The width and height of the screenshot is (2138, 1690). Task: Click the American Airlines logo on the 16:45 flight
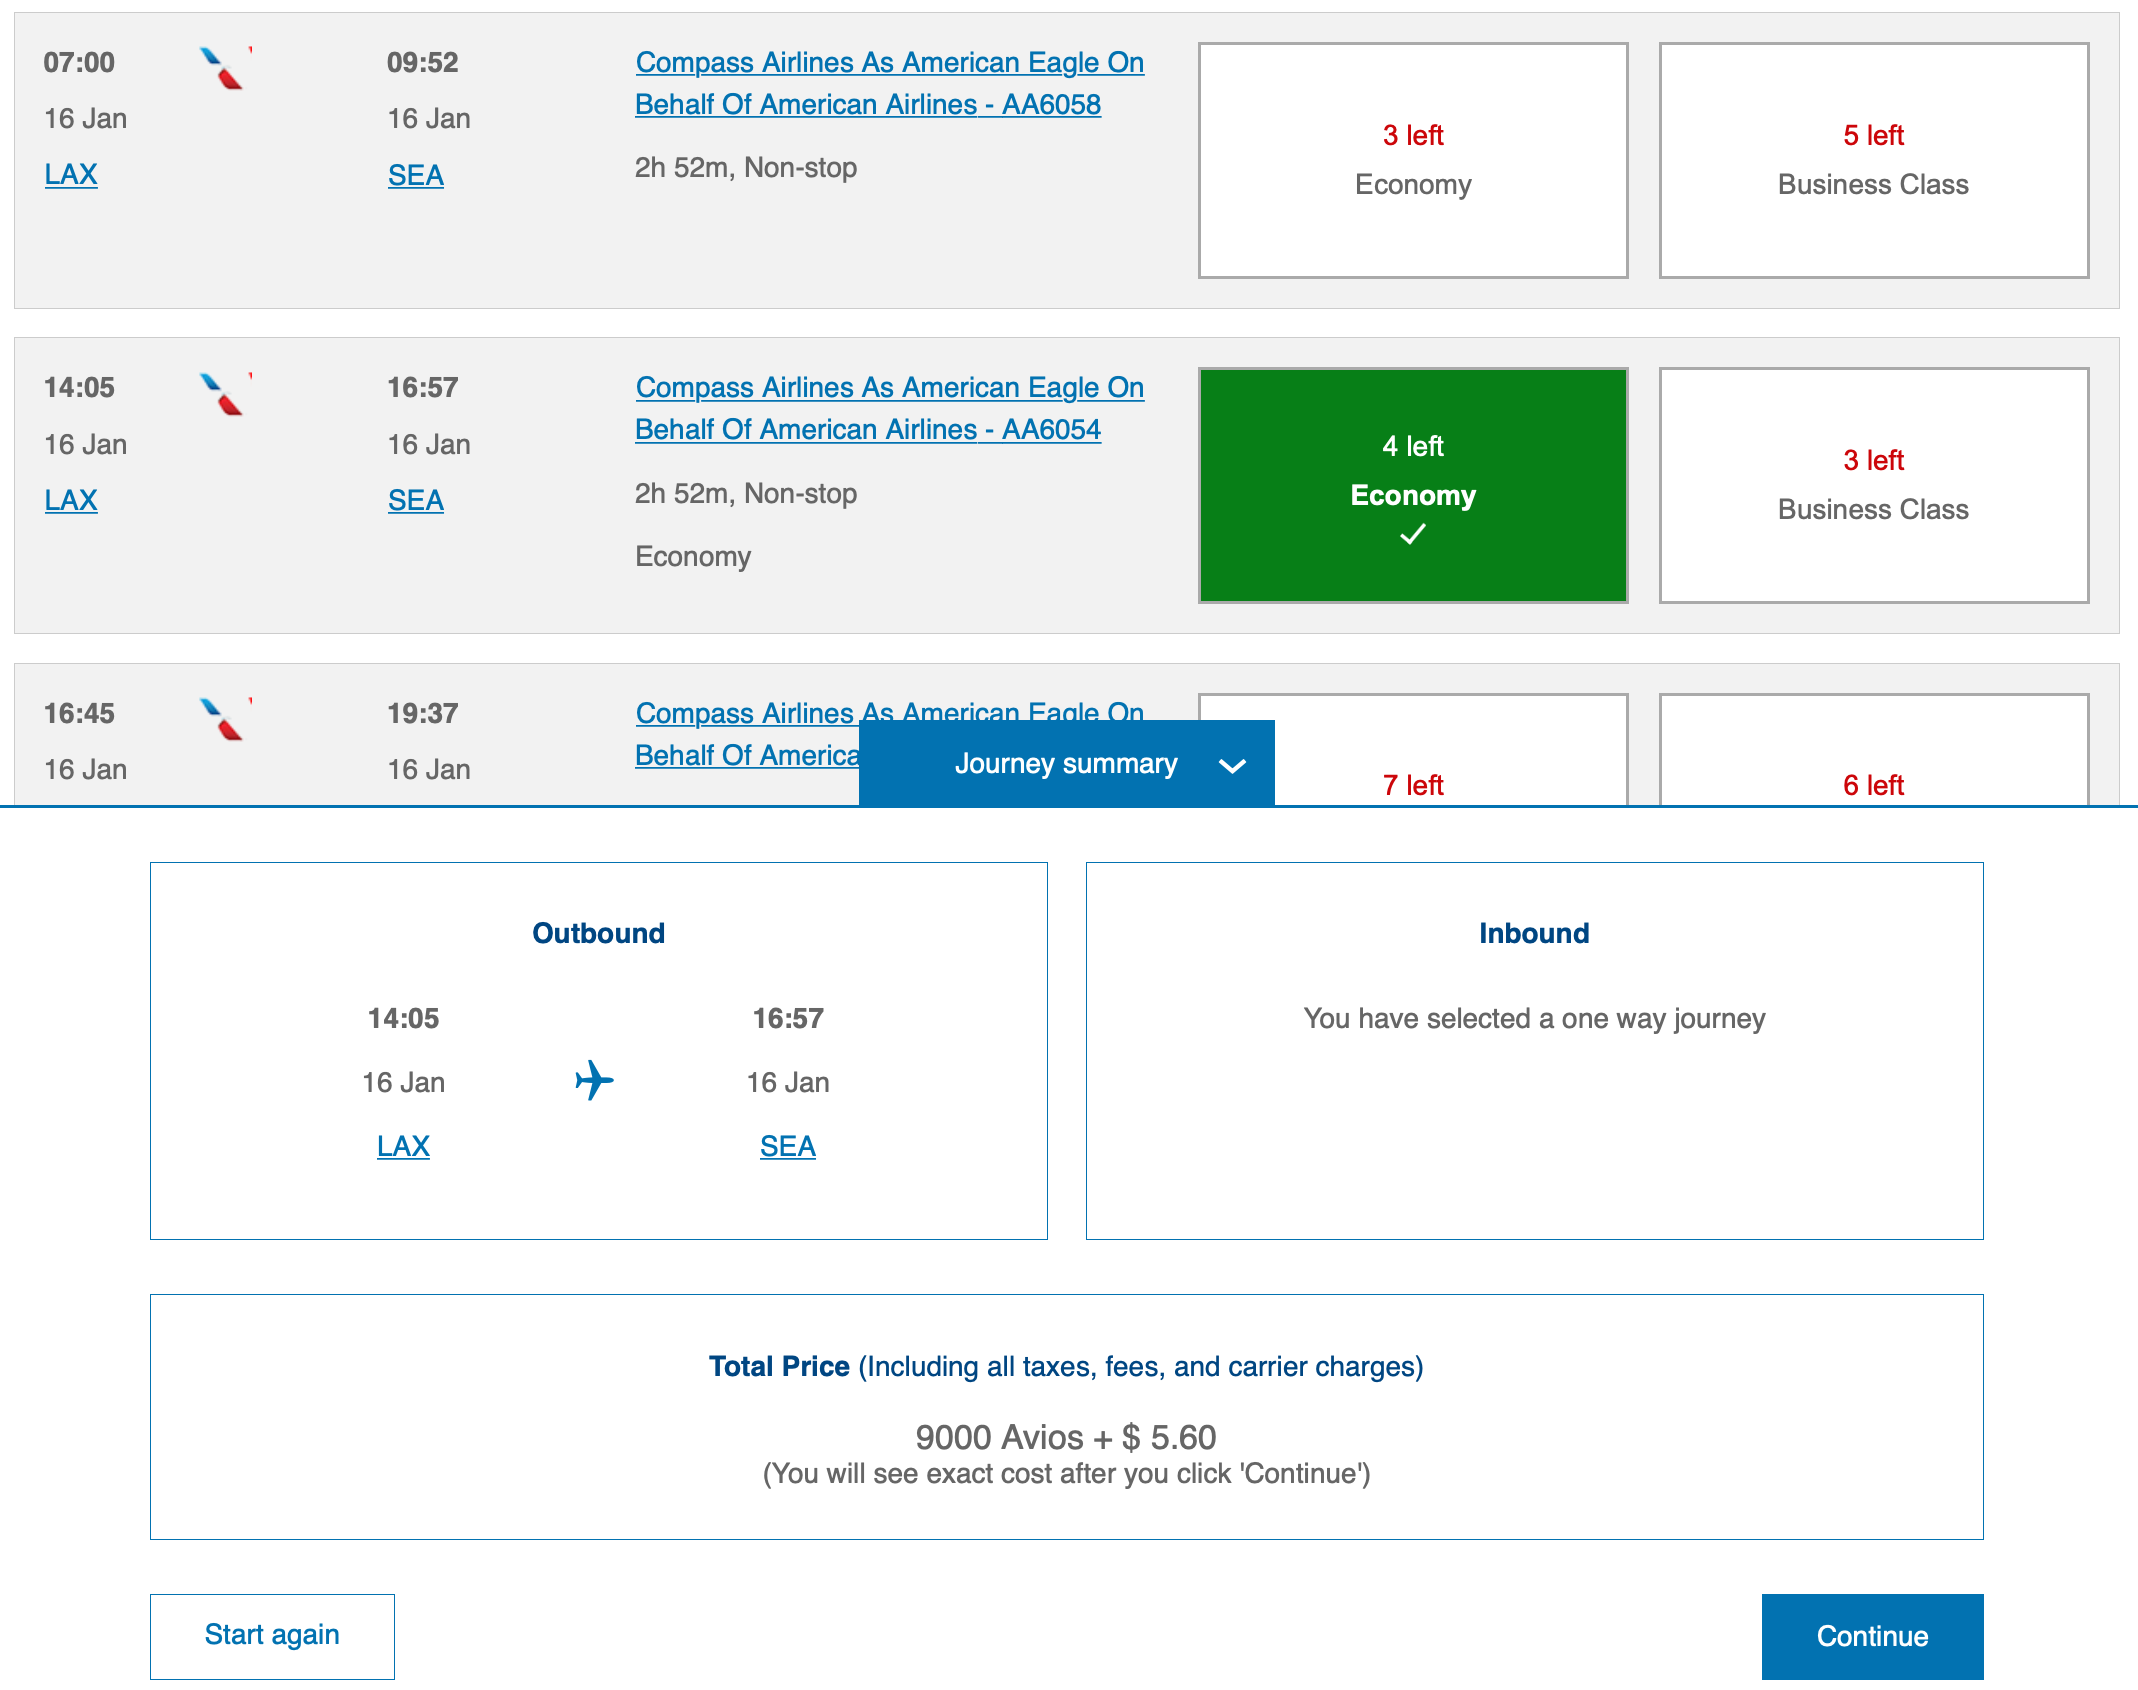pyautogui.click(x=224, y=719)
